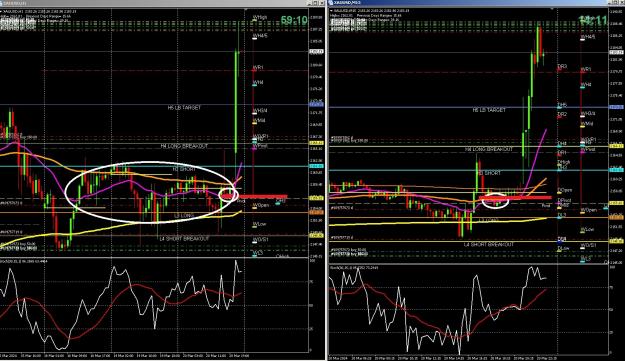Image resolution: width=625 pixels, height=361 pixels.
Task: Select the DR2 daily level on M15 chart
Action: click(562, 114)
